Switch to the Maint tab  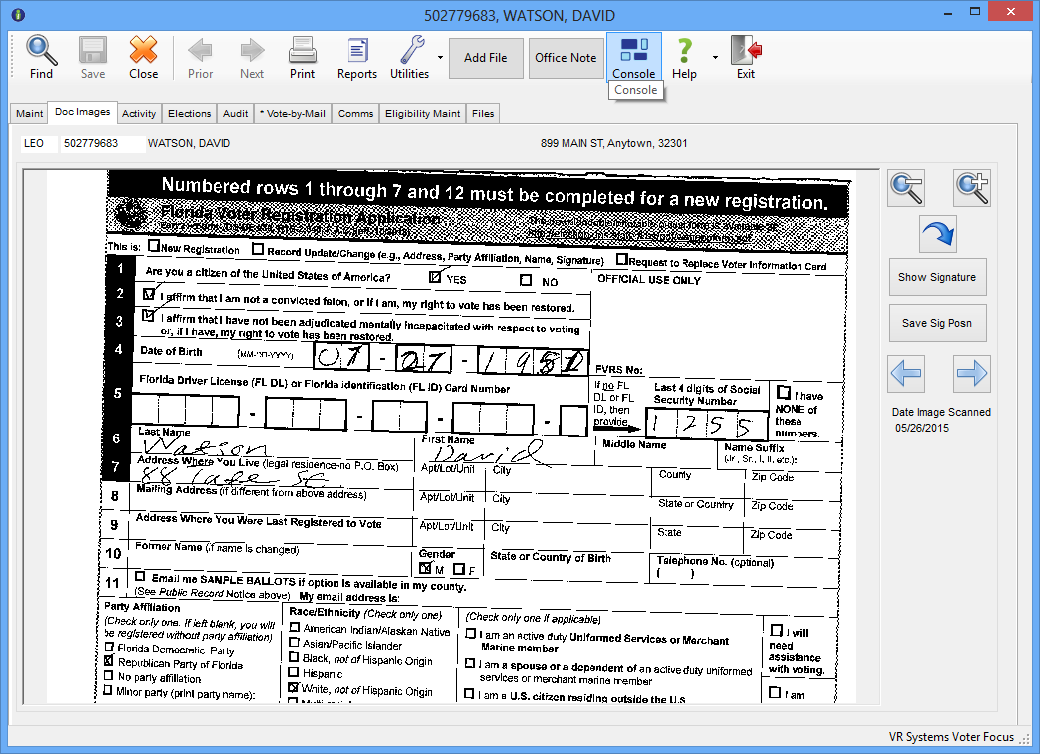tap(30, 113)
